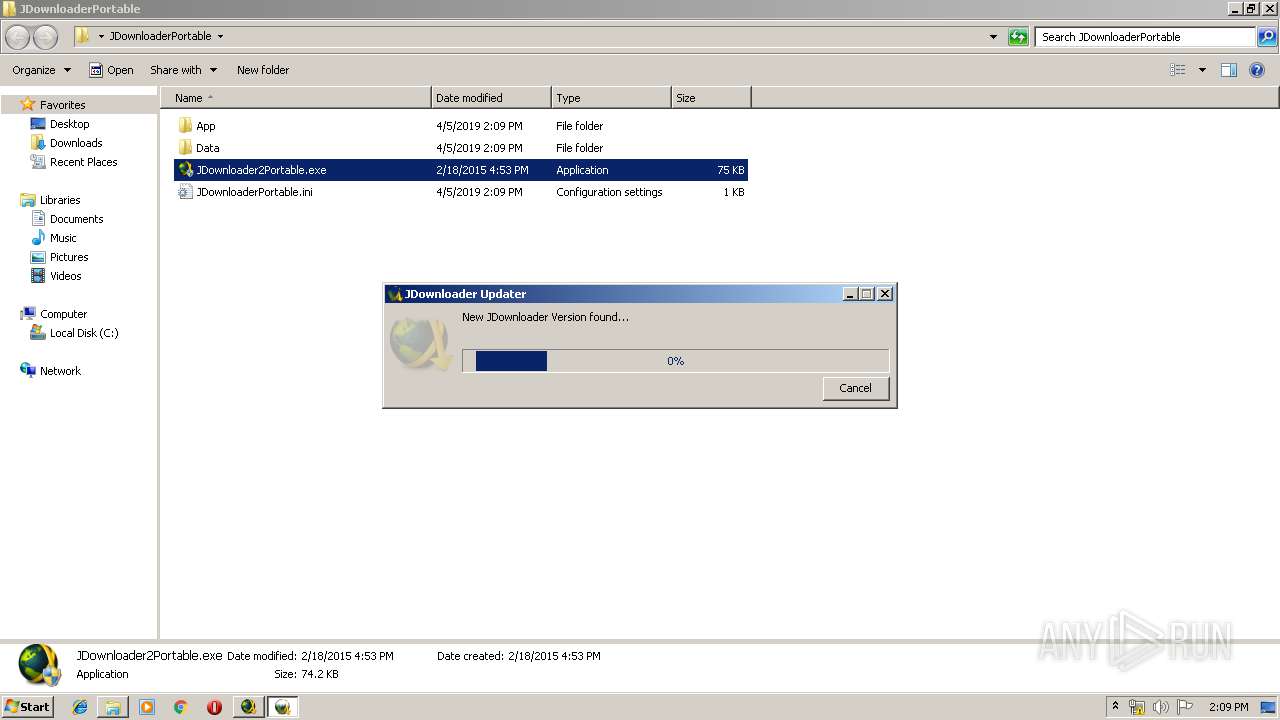Open Windows Explorer taskbar button
The image size is (1280, 720).
click(113, 707)
